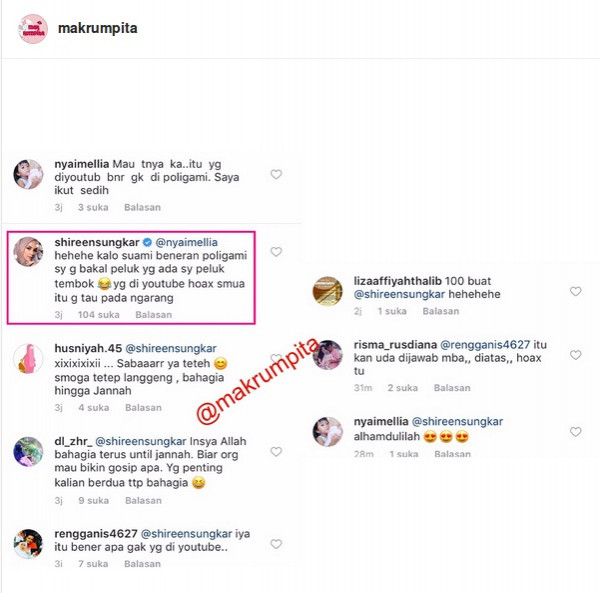Like nyaimellia's alhamdulilah comment

[576, 432]
